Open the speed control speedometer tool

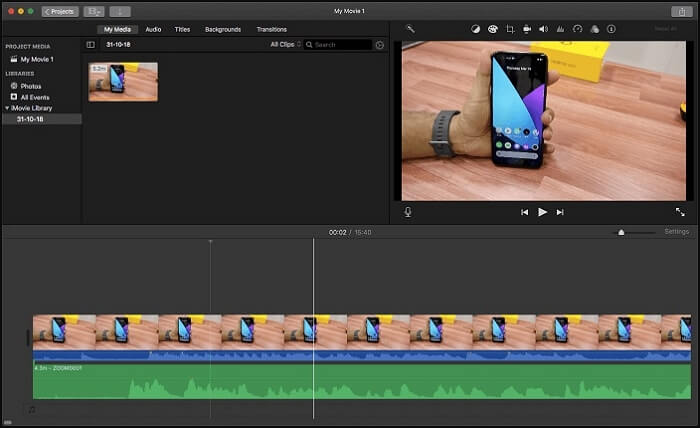[577, 29]
